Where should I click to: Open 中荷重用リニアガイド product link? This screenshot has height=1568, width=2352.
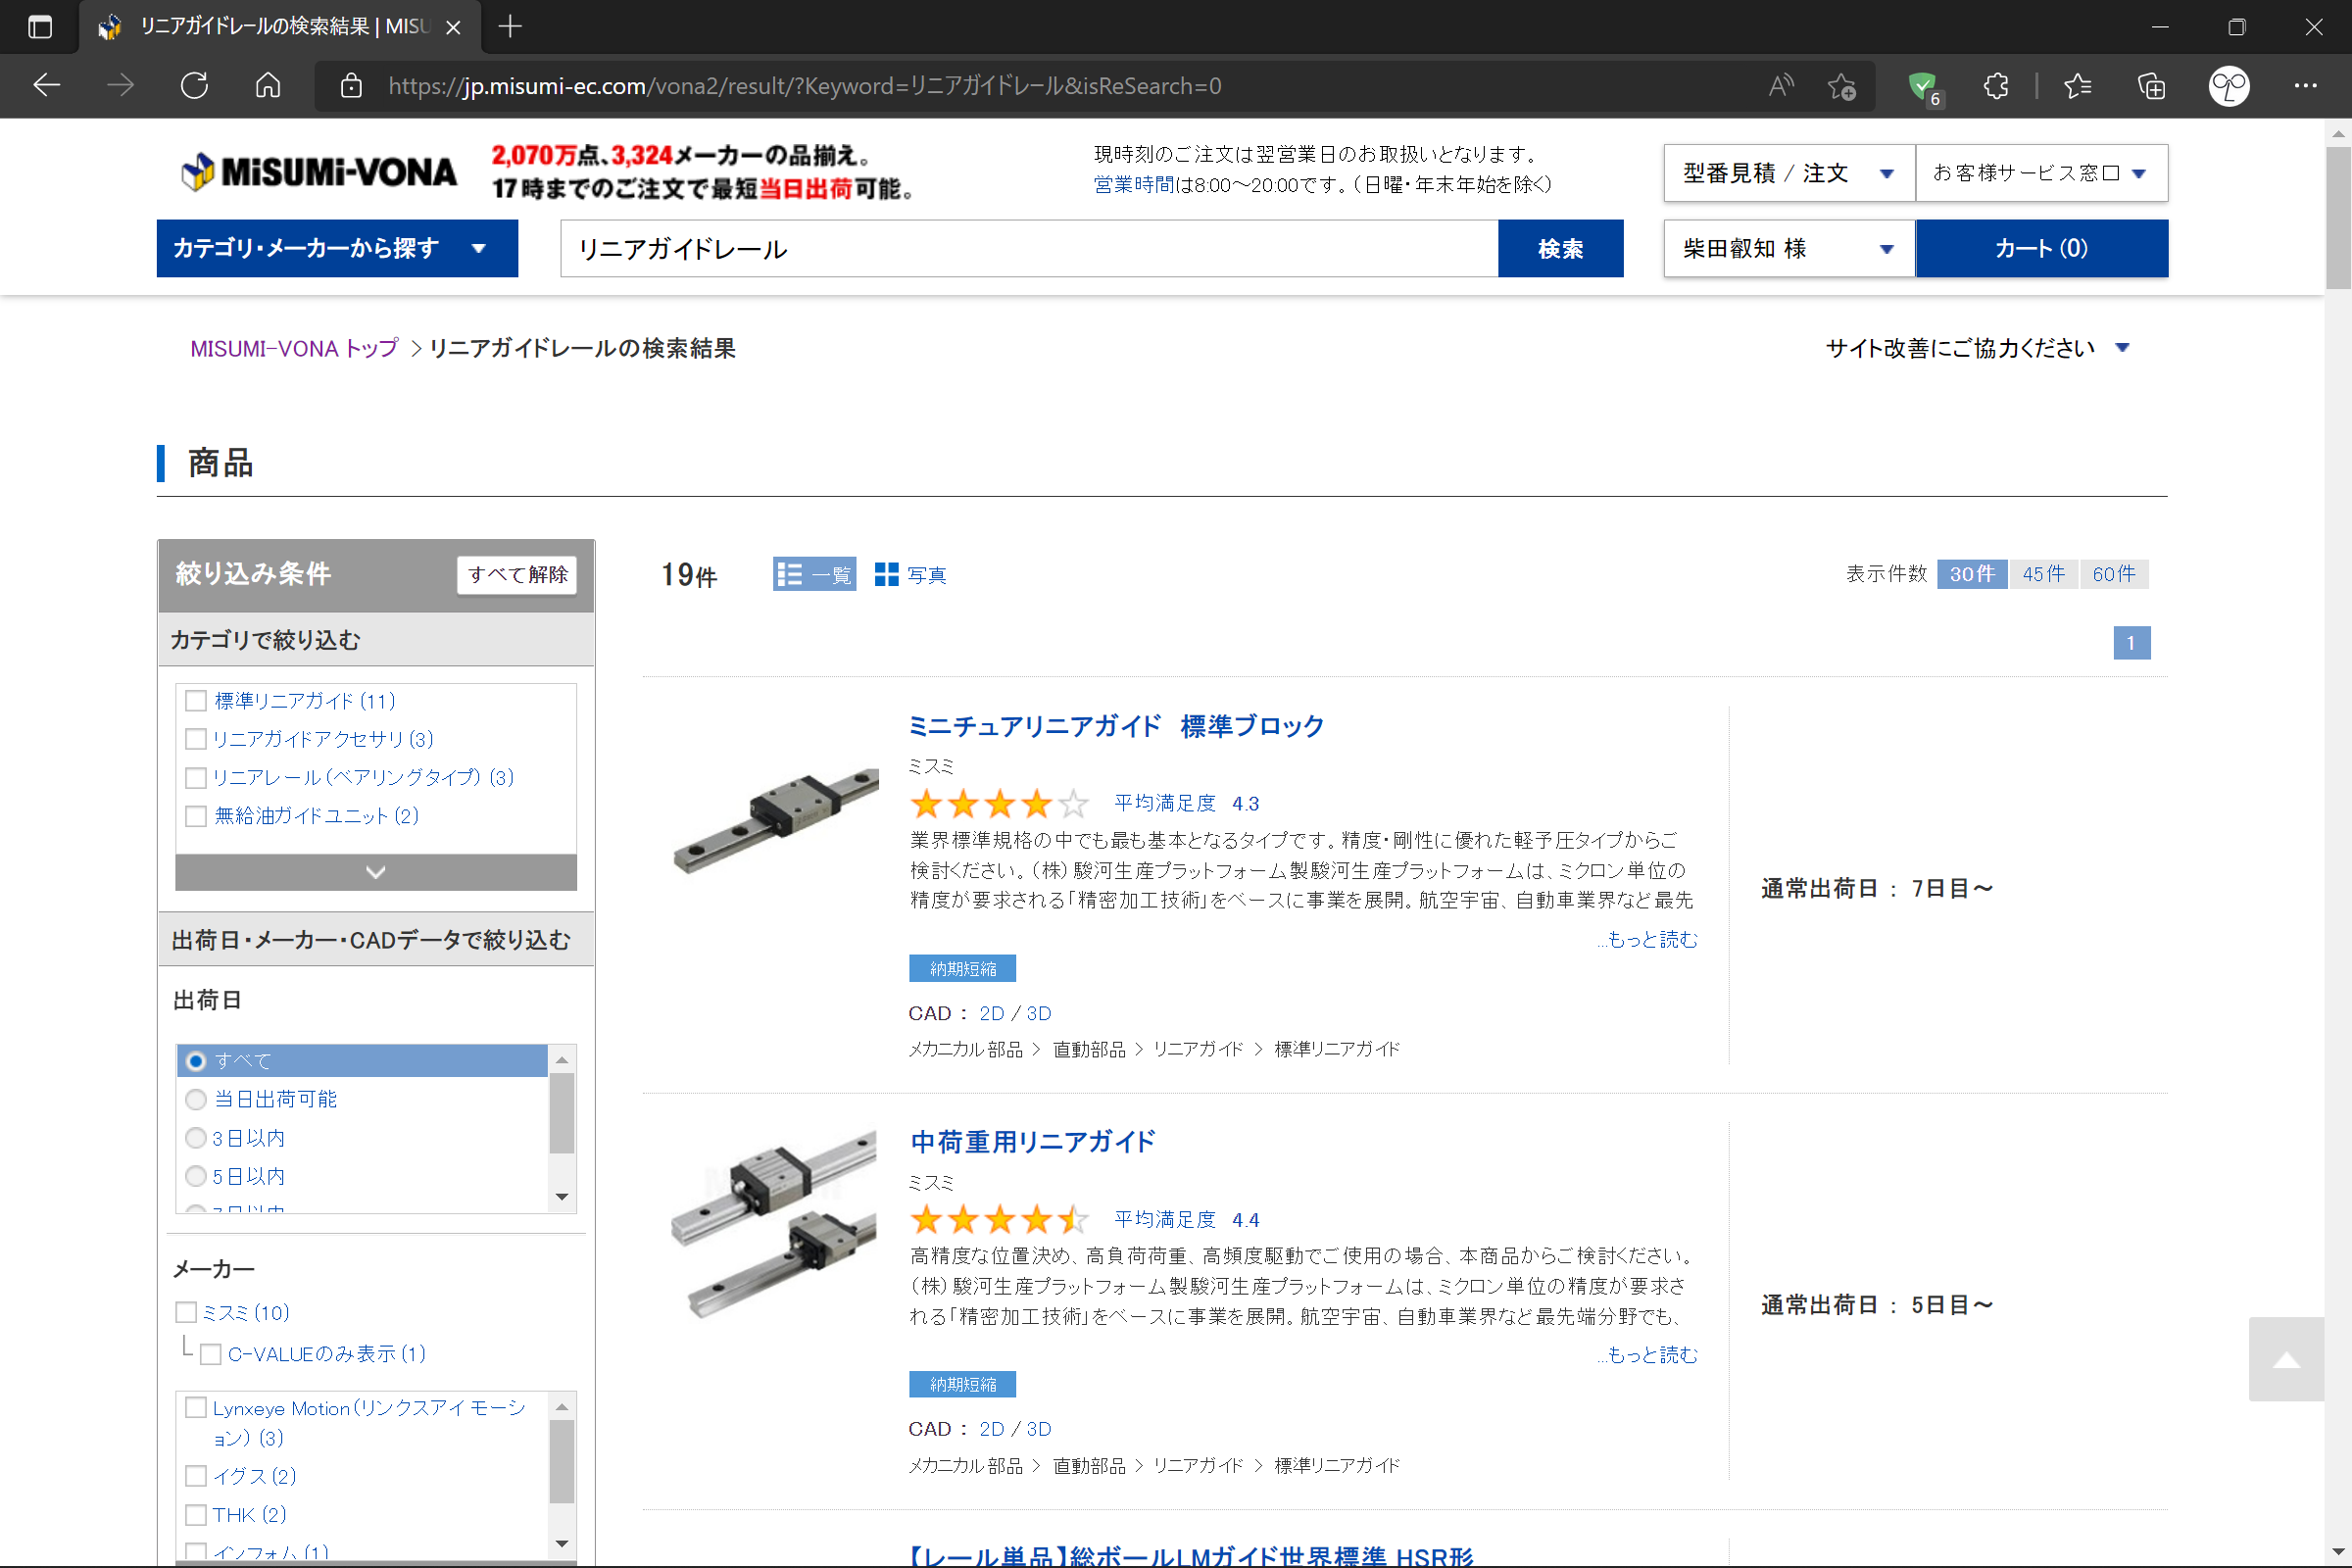point(1032,1142)
